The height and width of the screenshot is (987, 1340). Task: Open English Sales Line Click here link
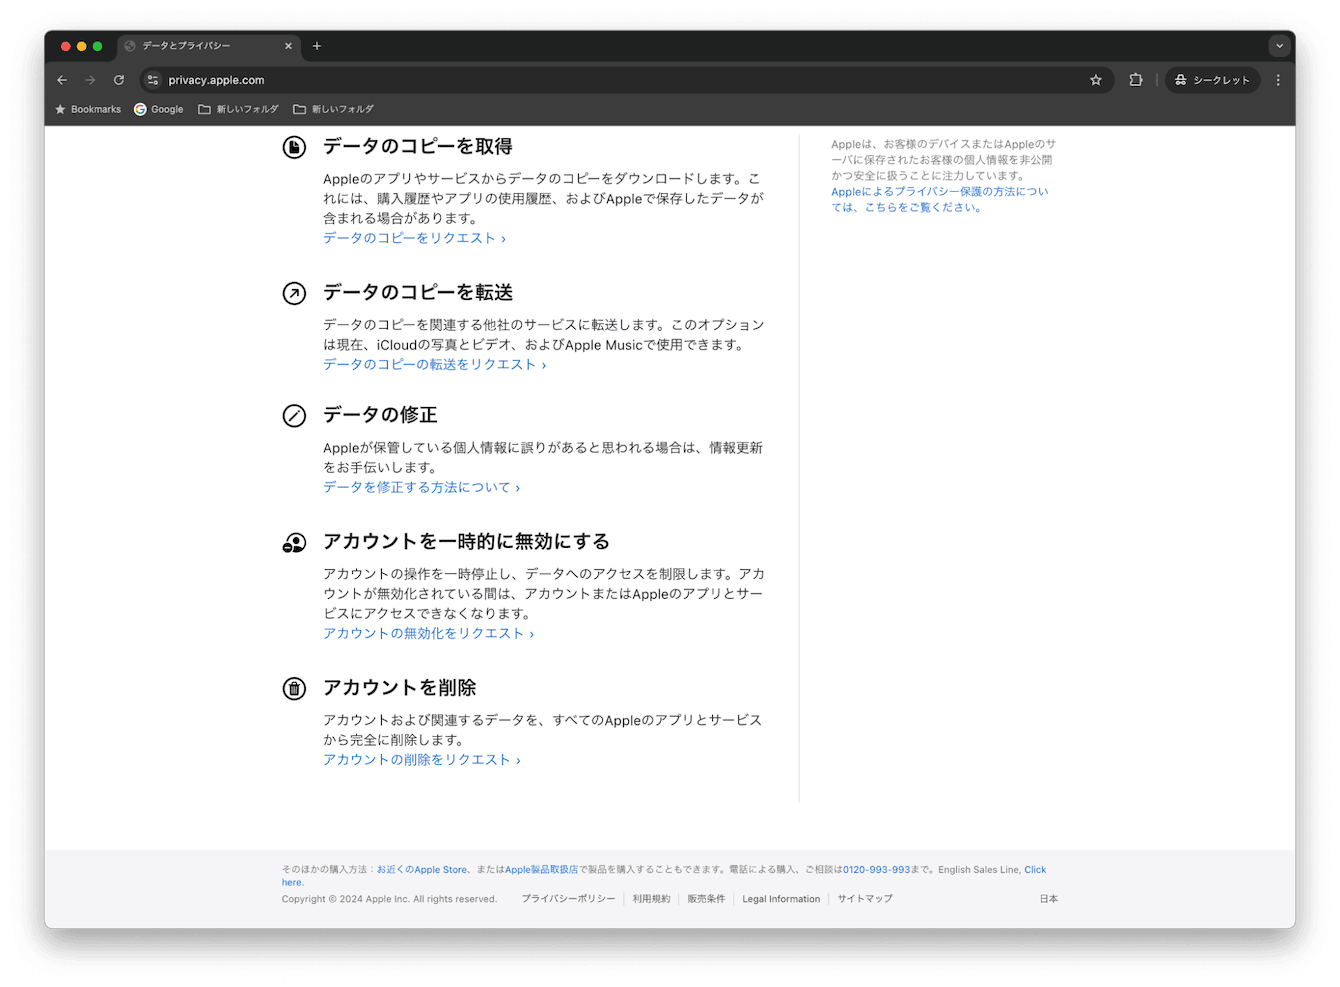pos(1035,870)
